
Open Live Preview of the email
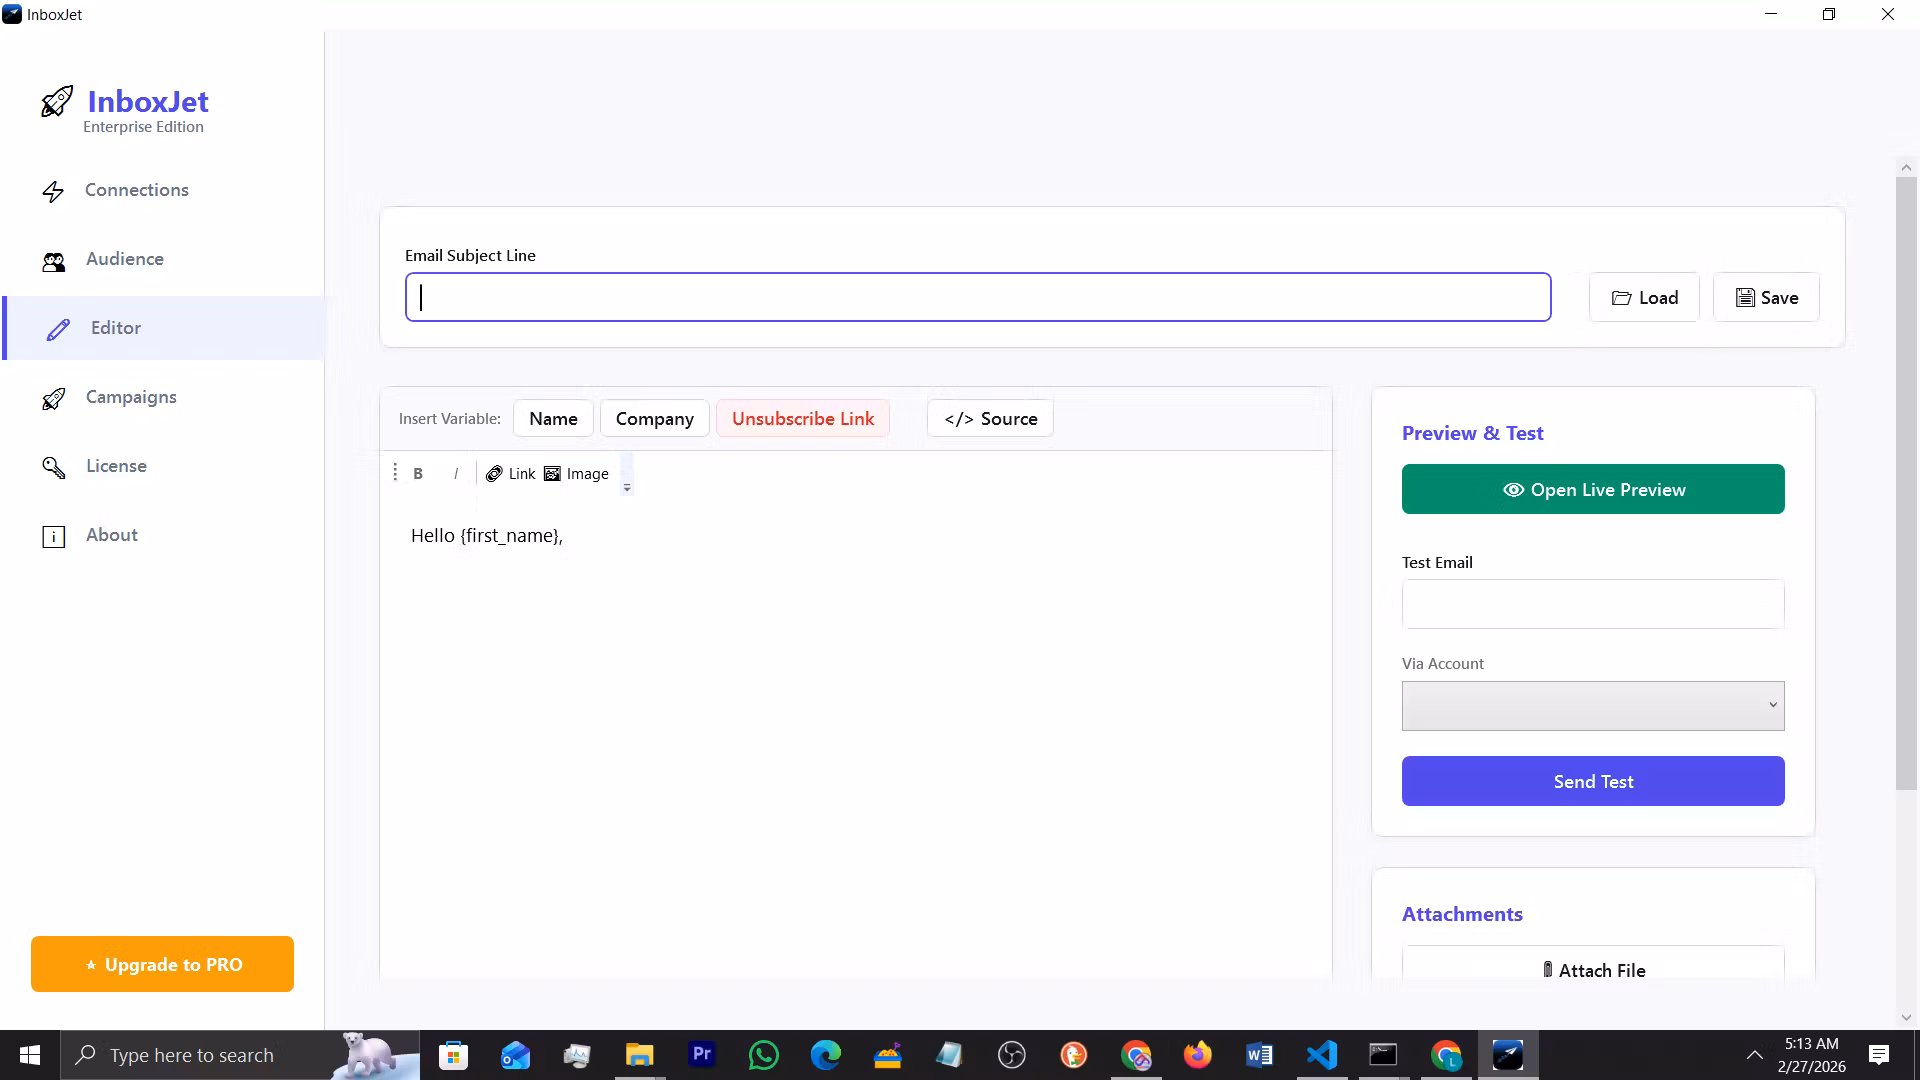[x=1593, y=489]
